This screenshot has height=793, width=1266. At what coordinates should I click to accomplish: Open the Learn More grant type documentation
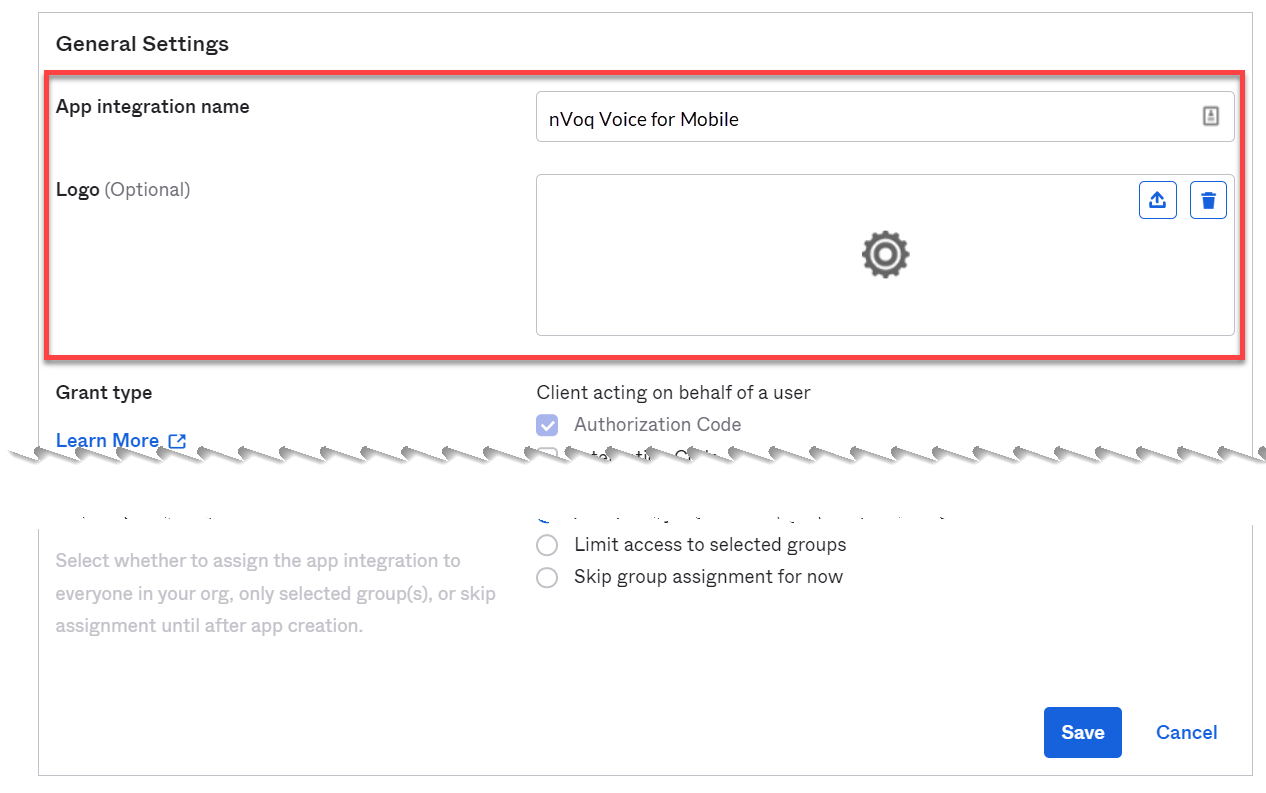(x=107, y=440)
